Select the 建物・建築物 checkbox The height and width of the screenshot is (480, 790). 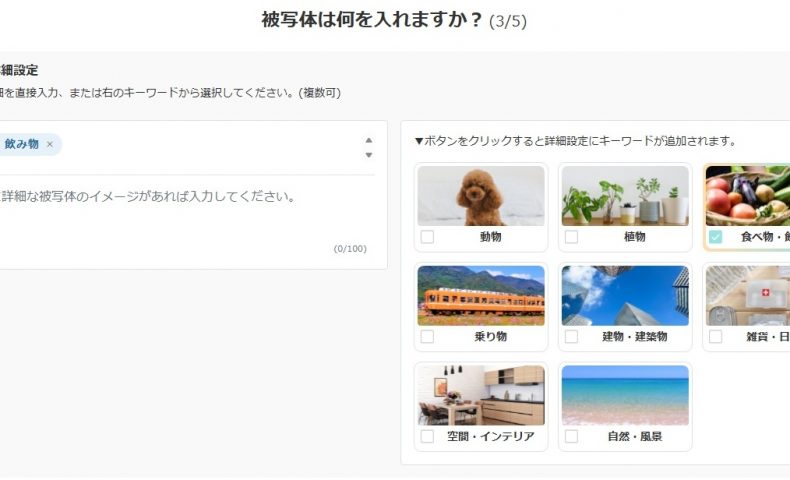pyautogui.click(x=571, y=337)
